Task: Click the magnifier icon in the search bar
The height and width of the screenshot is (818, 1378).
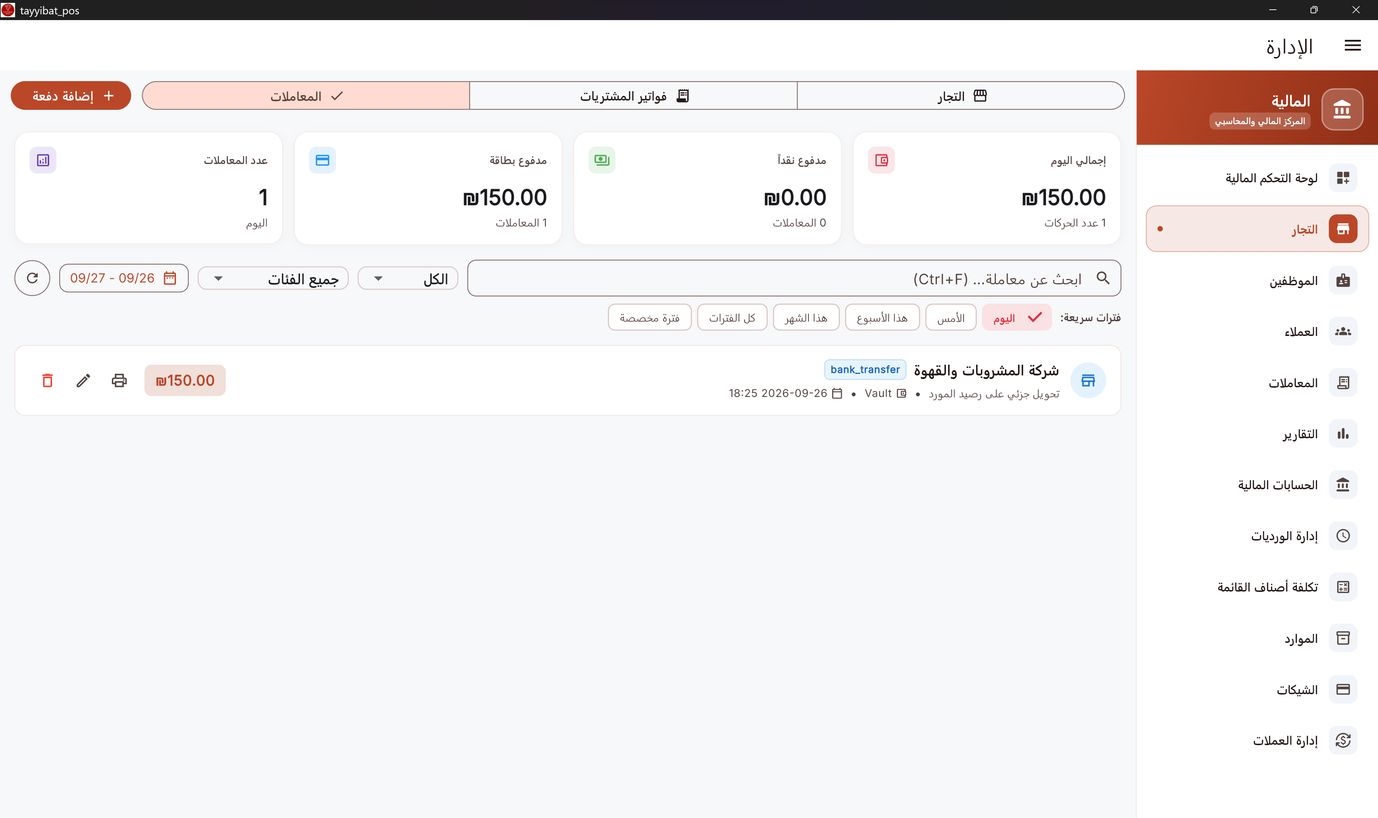Action: pyautogui.click(x=1103, y=278)
